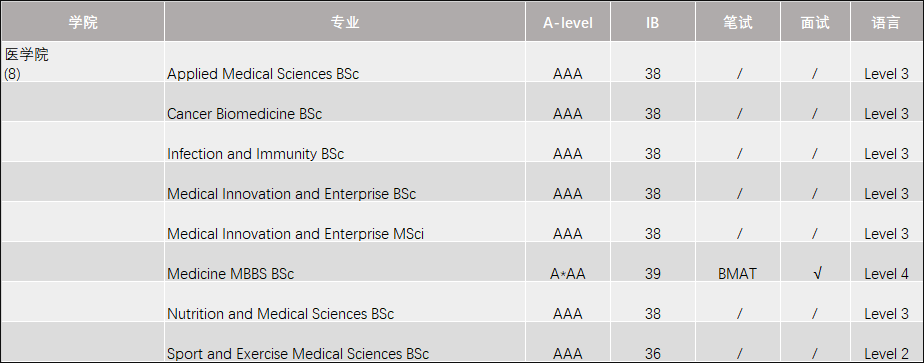
Task: Select Nutrition and Medical Sciences BSc cell
Action: click(x=345, y=302)
